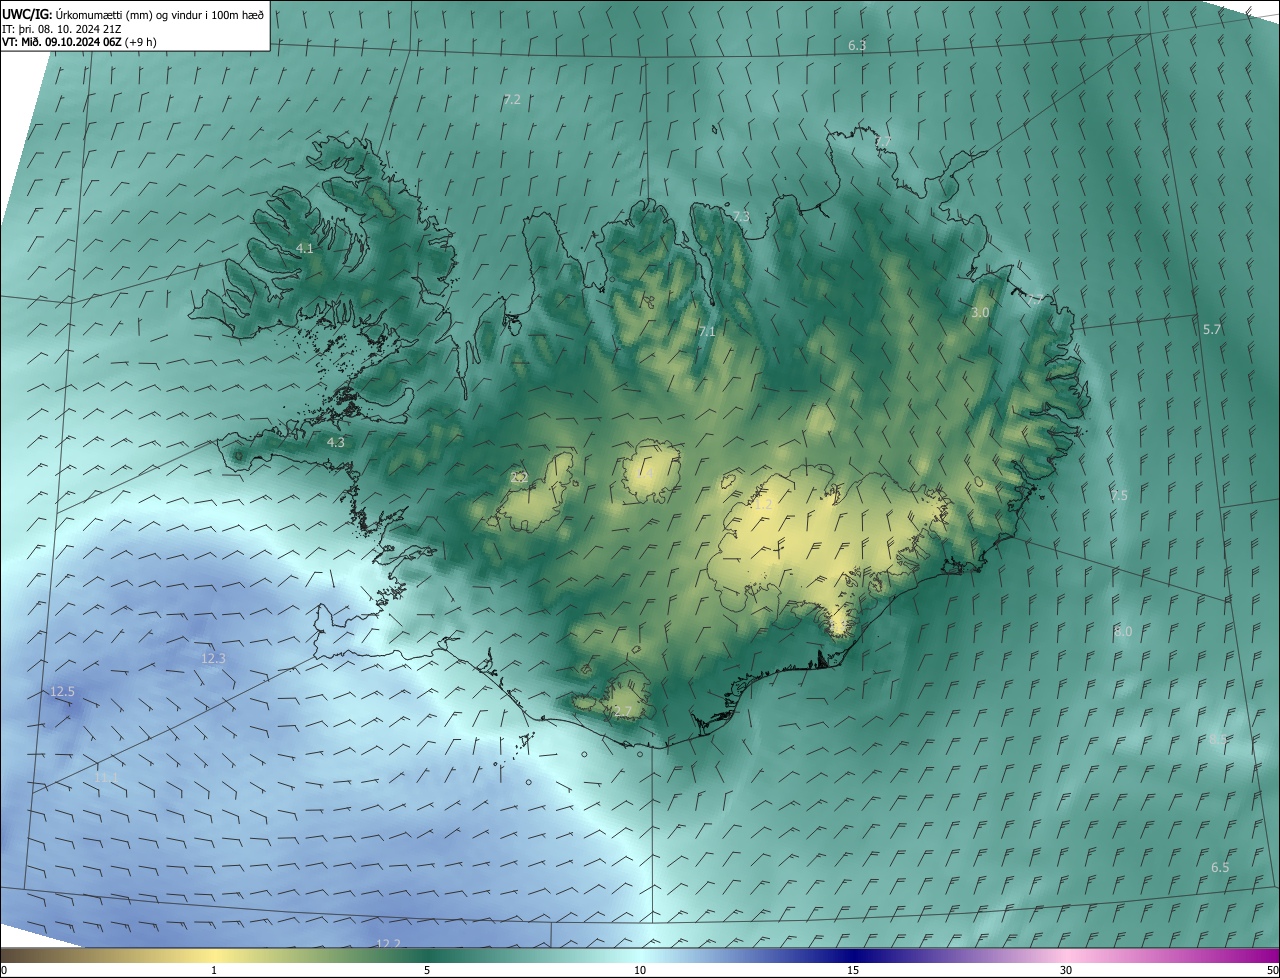Click the color scale at tick 1
The height and width of the screenshot is (978, 1280).
[214, 970]
